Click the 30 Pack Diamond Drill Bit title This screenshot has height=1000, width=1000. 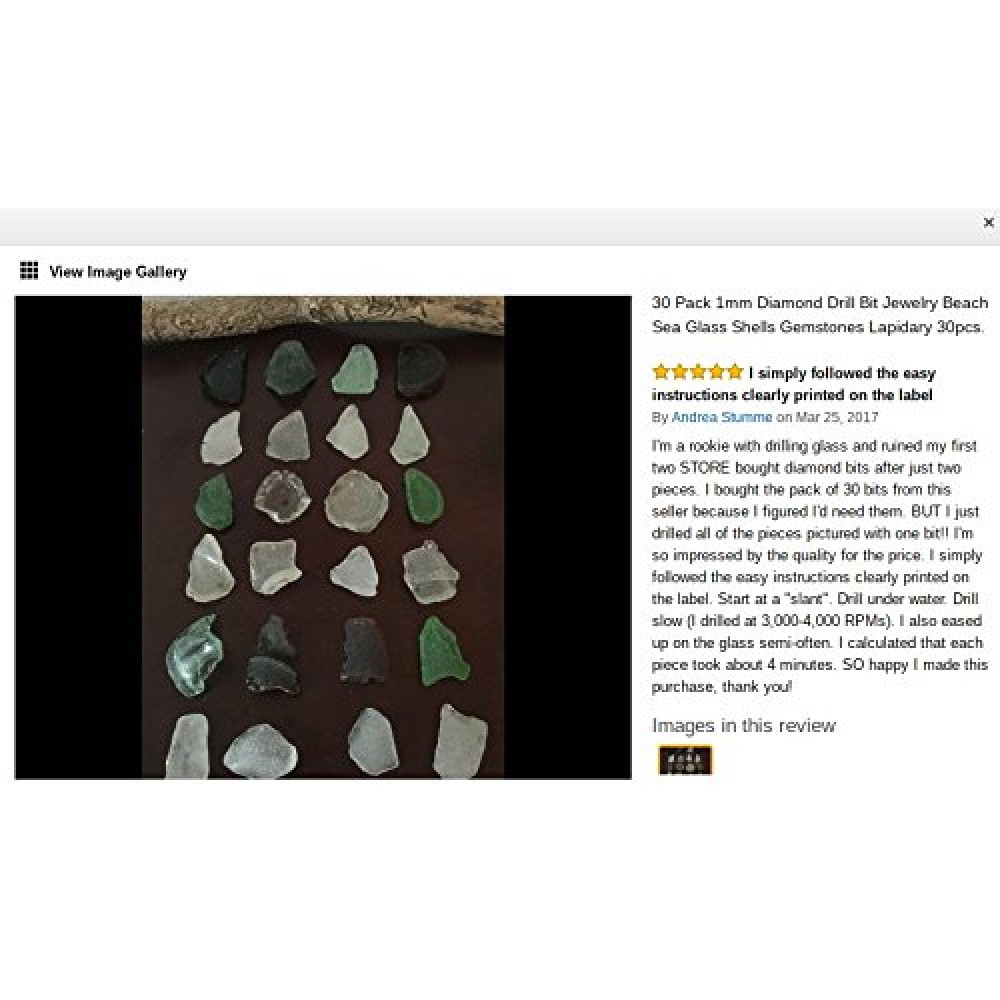820,315
